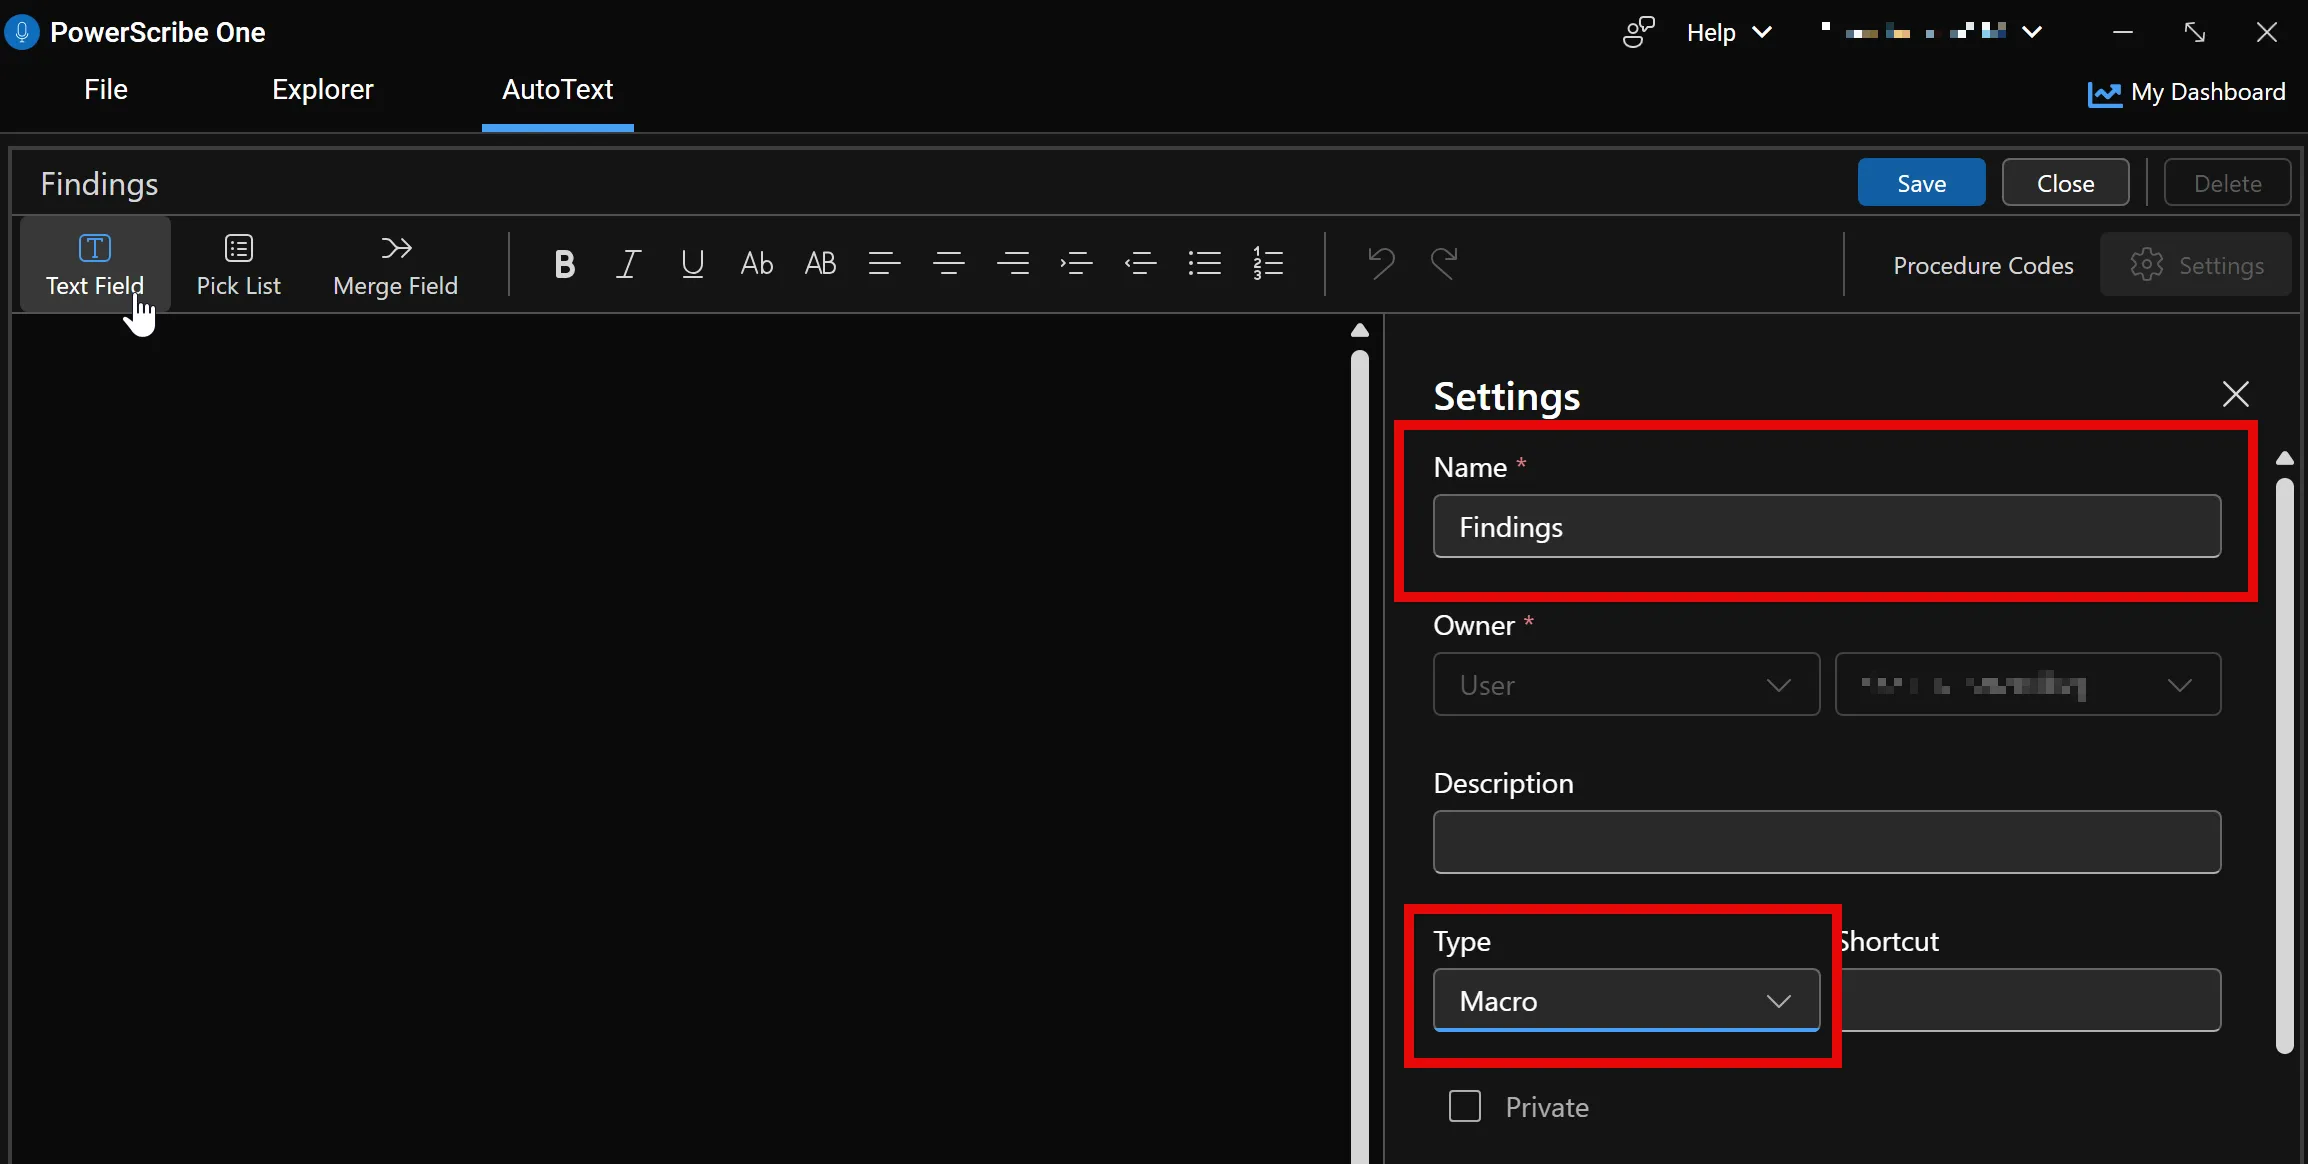This screenshot has width=2308, height=1164.
Task: Insert a Merge Field
Action: click(x=395, y=265)
